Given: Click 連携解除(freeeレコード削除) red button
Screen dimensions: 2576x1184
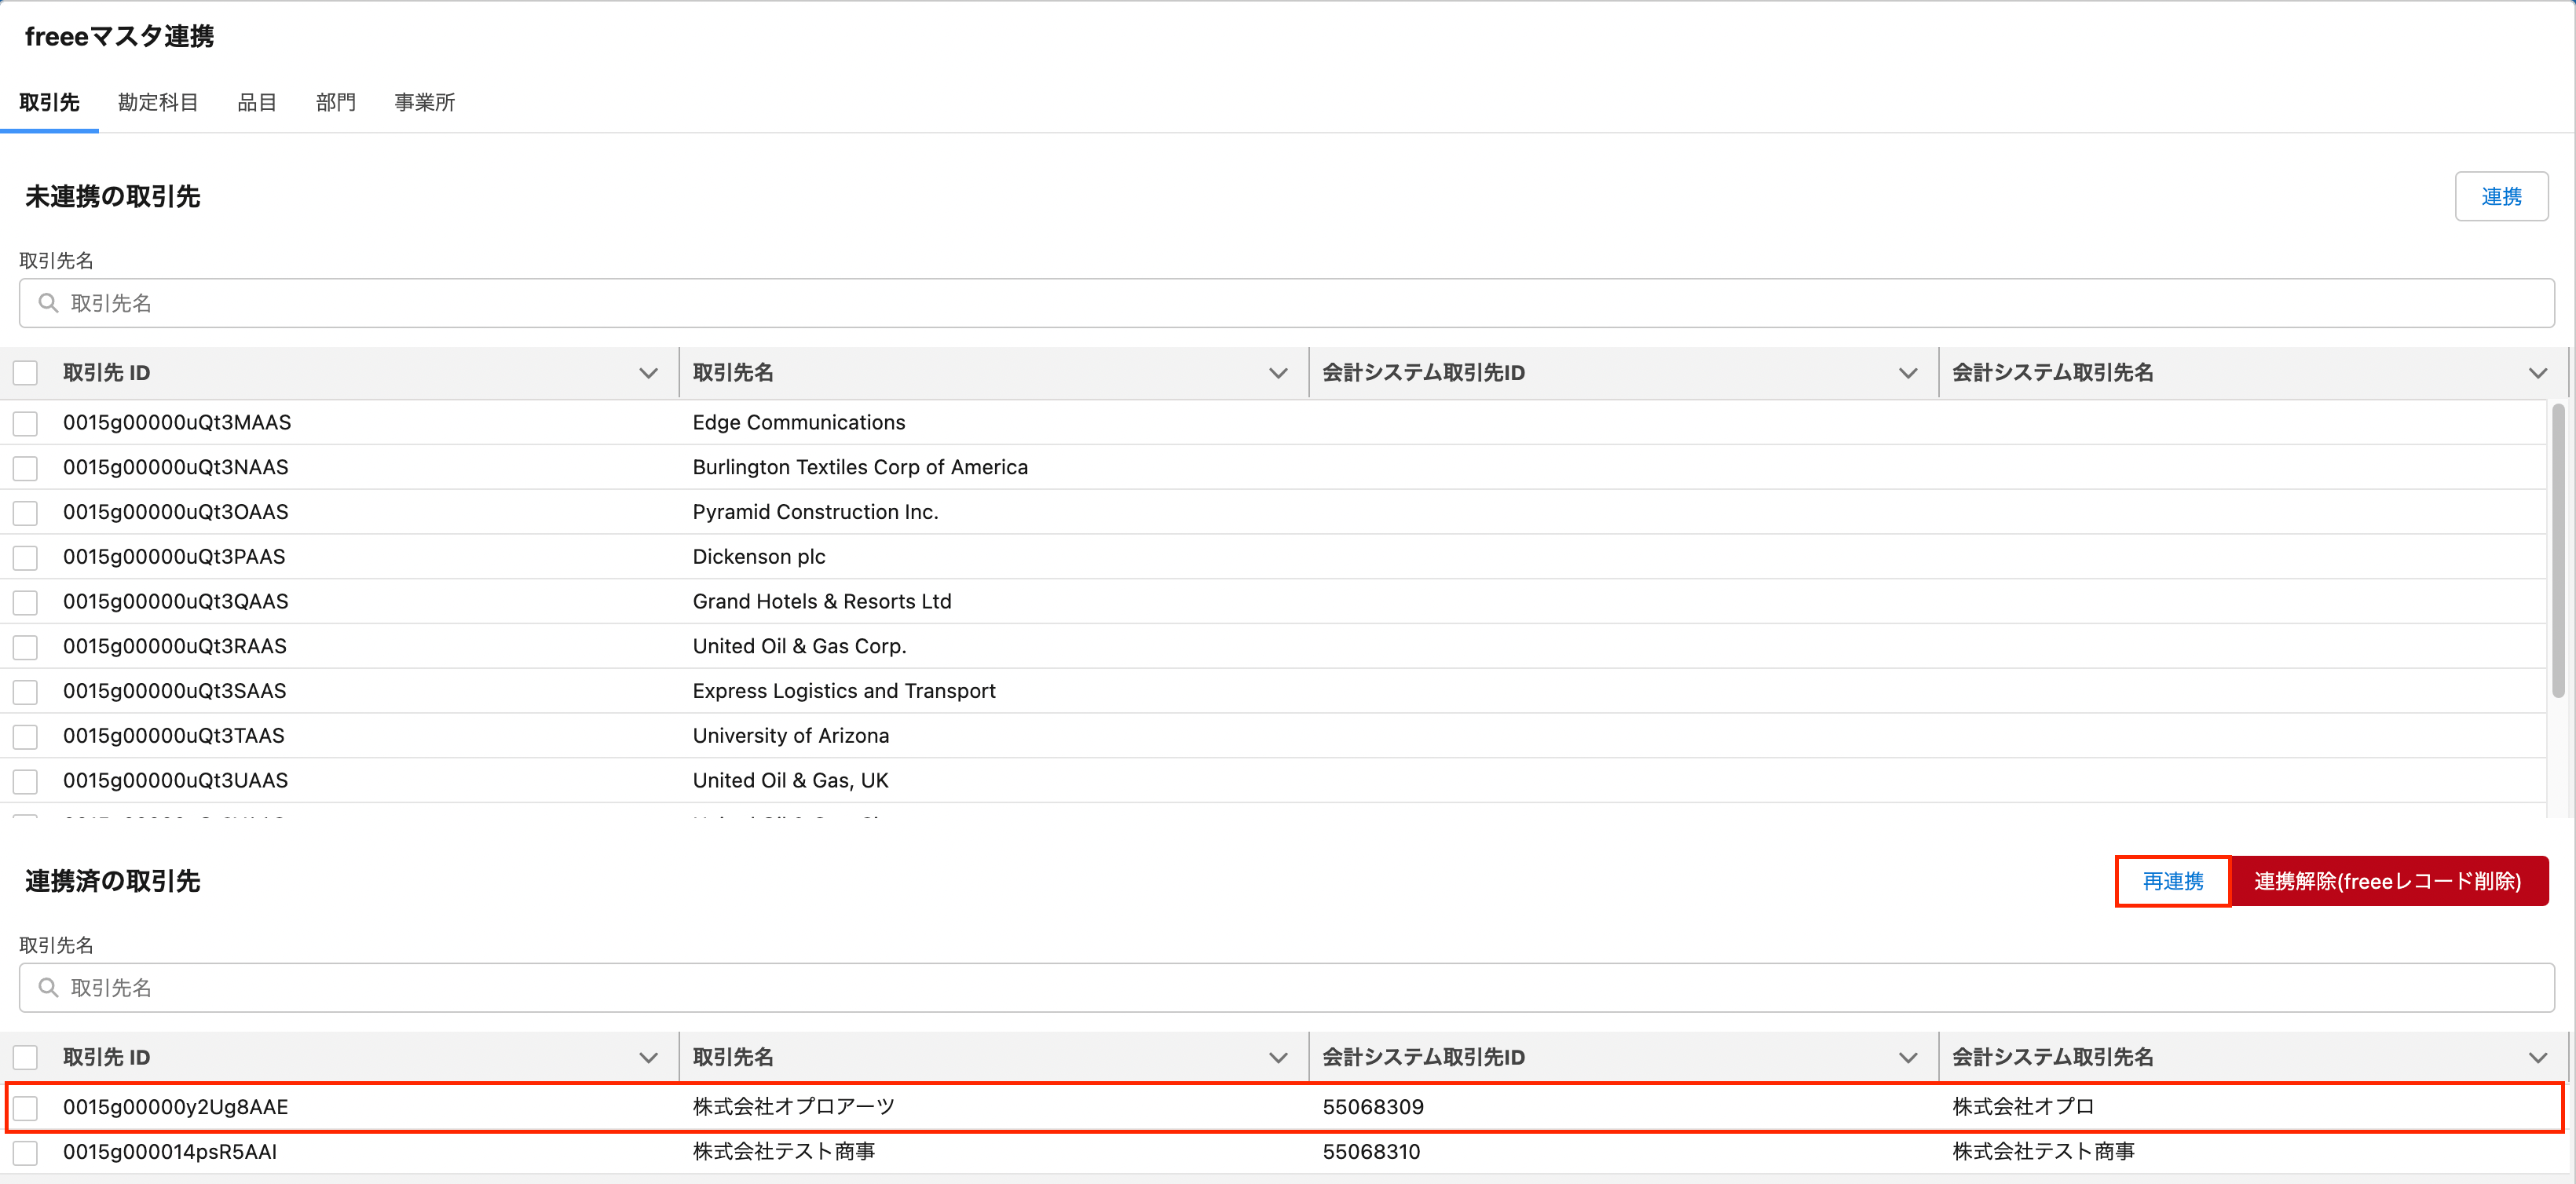Looking at the screenshot, I should [x=2387, y=881].
